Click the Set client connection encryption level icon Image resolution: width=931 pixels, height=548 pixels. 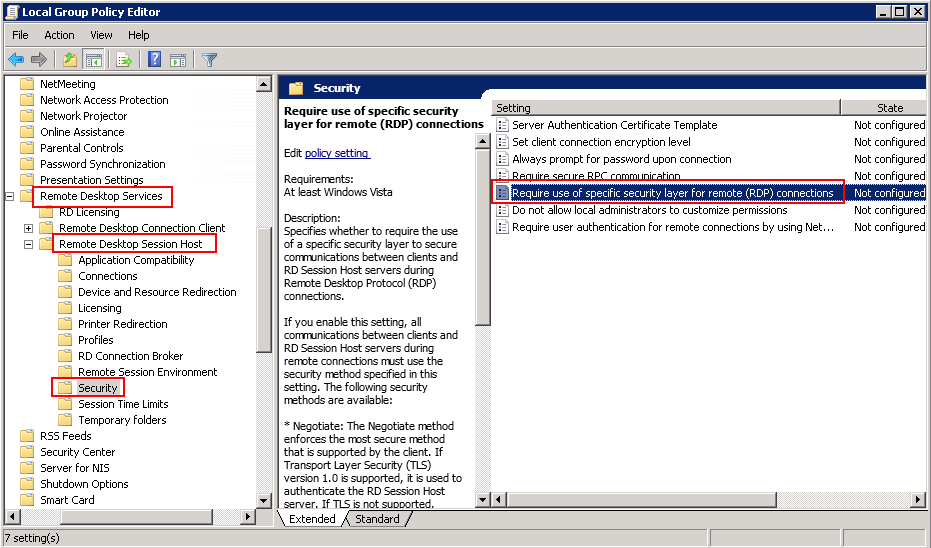(x=502, y=142)
